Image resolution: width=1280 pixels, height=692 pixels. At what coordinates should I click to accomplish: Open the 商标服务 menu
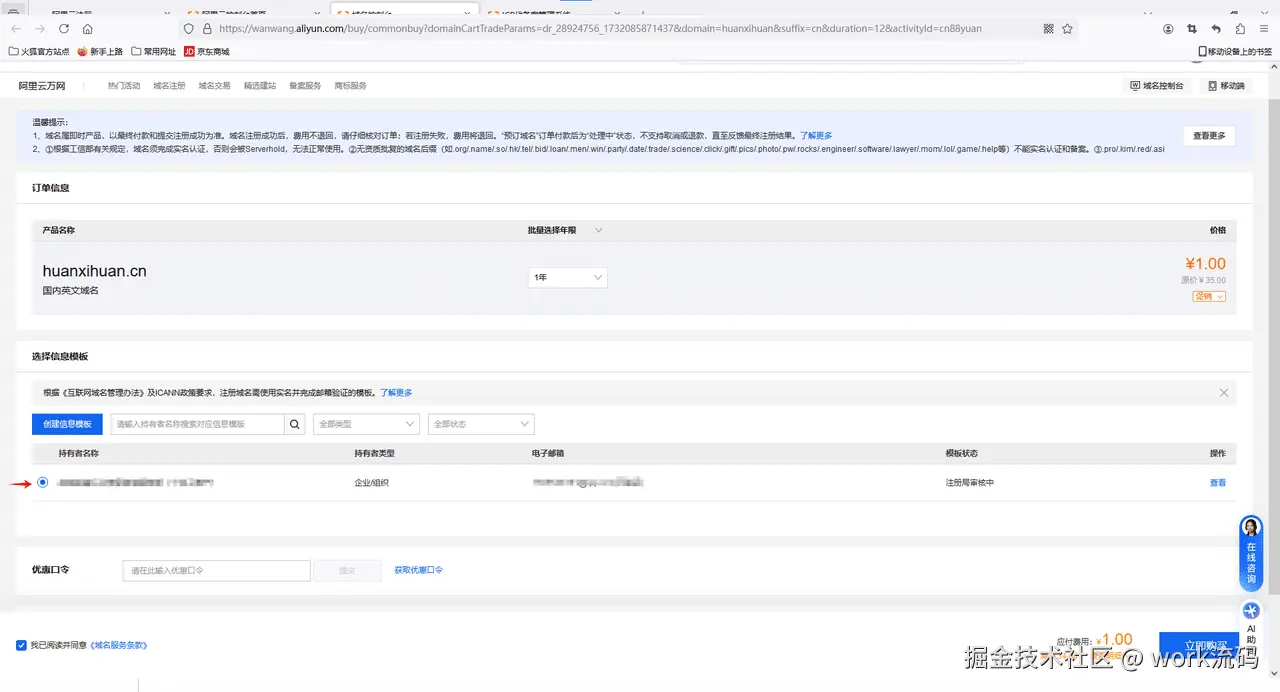point(350,86)
